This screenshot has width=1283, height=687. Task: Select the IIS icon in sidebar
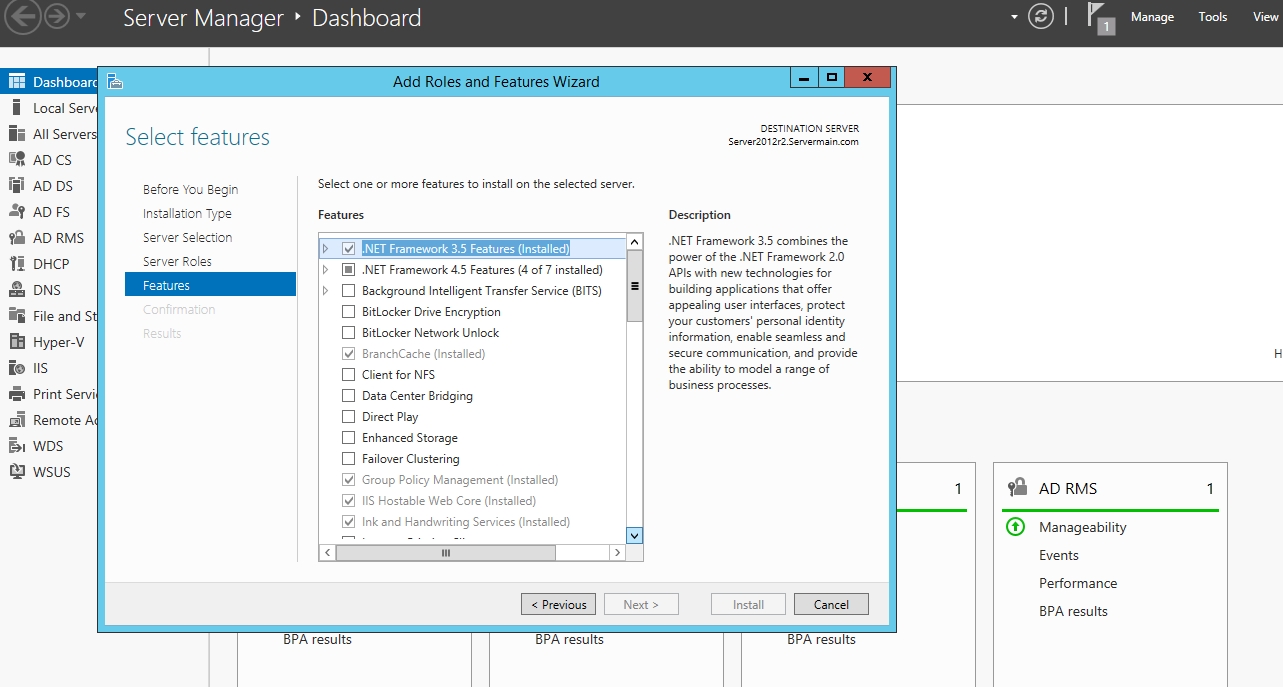17,368
